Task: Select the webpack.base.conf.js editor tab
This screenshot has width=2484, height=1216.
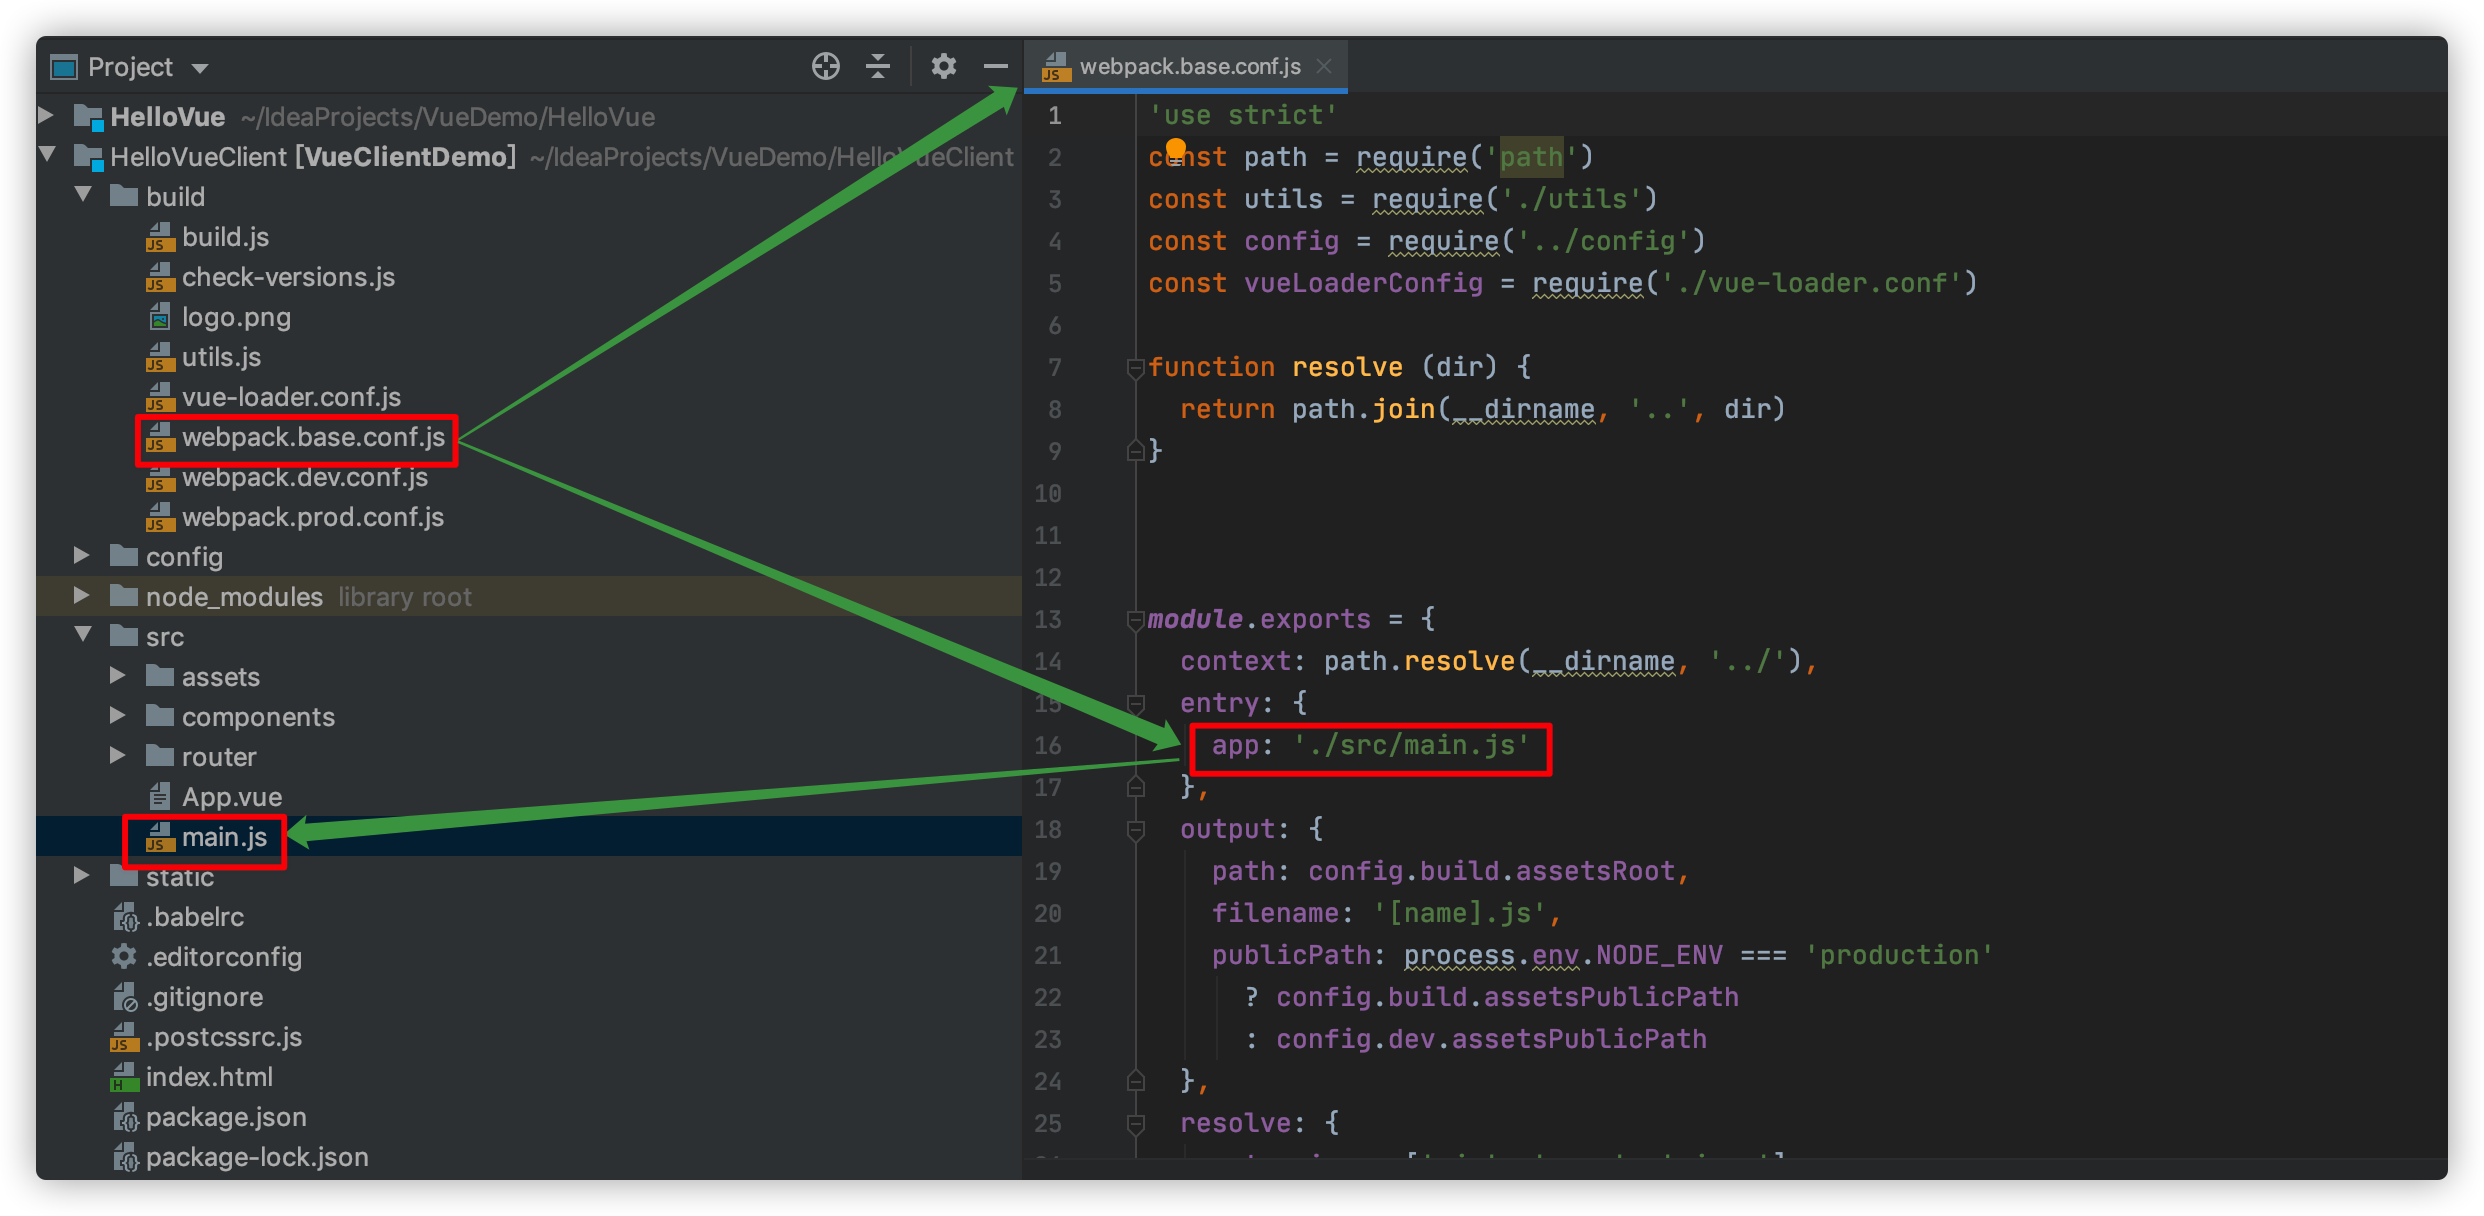Action: (x=1188, y=67)
